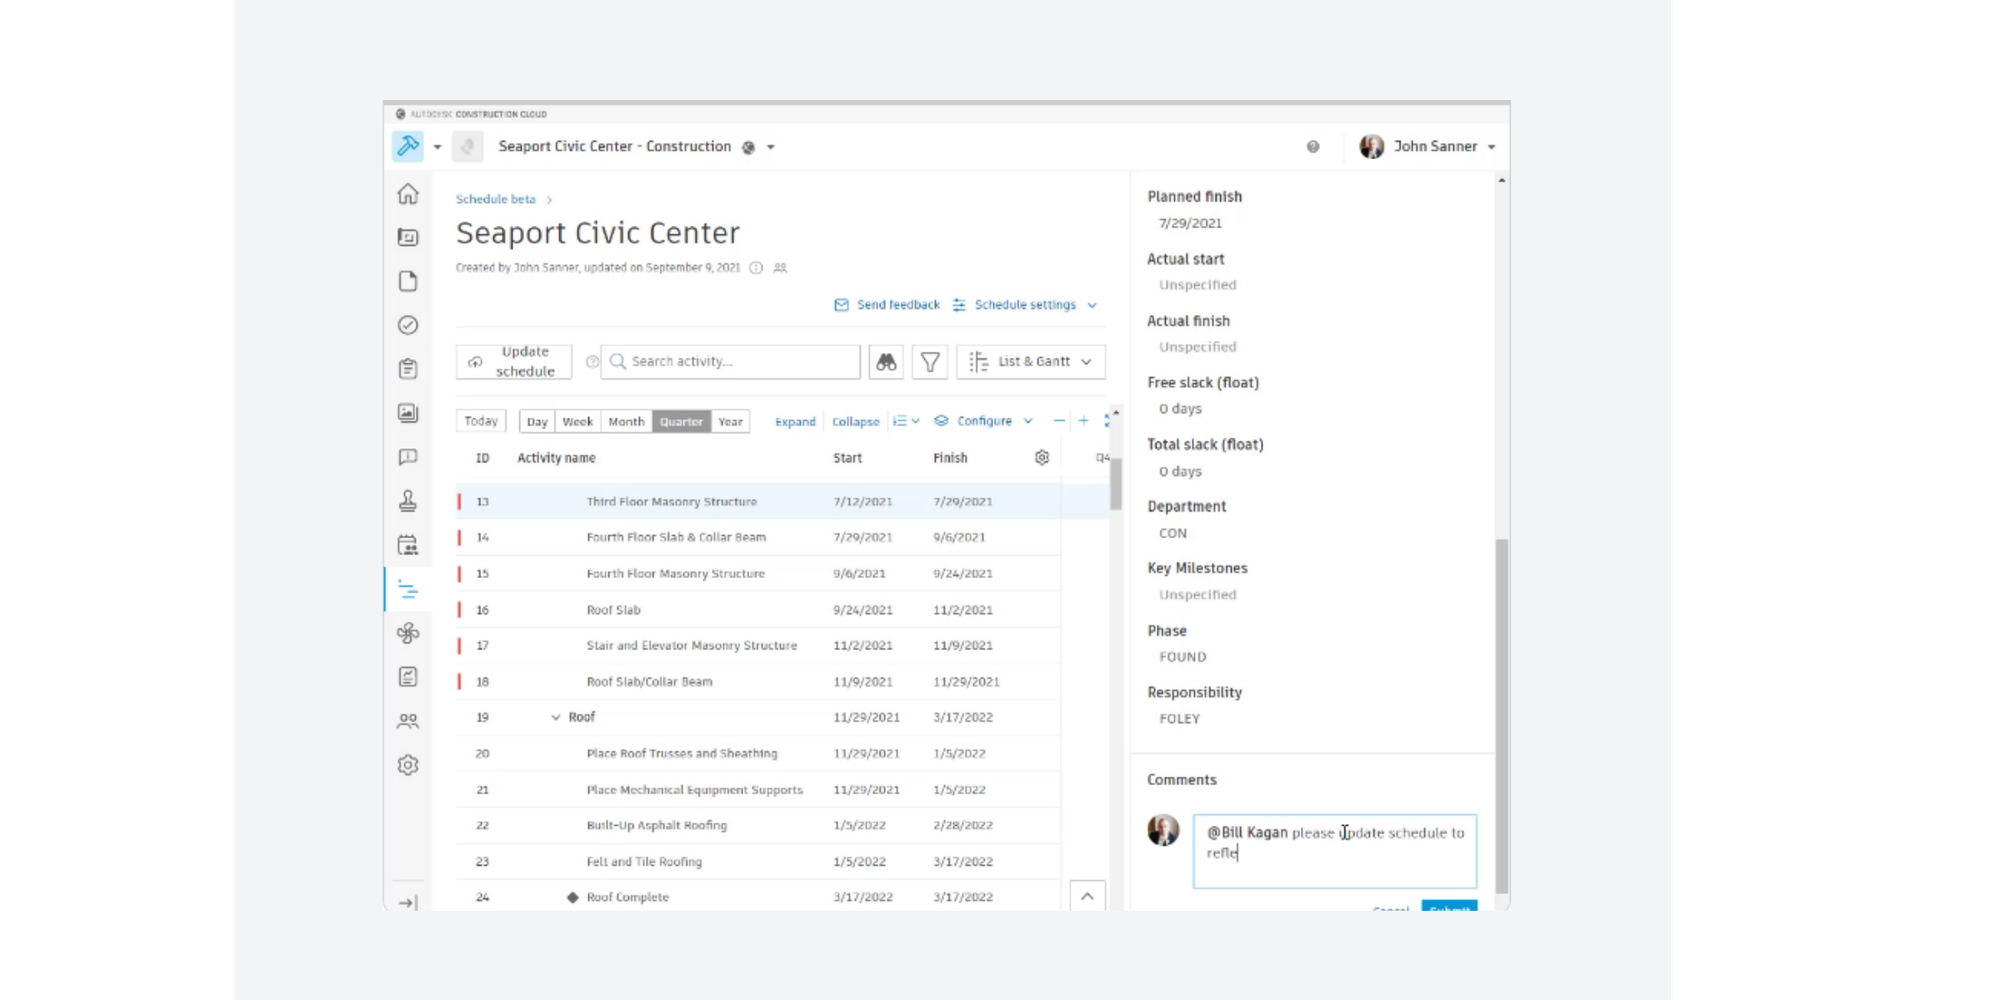Screen dimensions: 2000x1000
Task: Click the activity table scrollbar thumb
Action: [1115, 484]
